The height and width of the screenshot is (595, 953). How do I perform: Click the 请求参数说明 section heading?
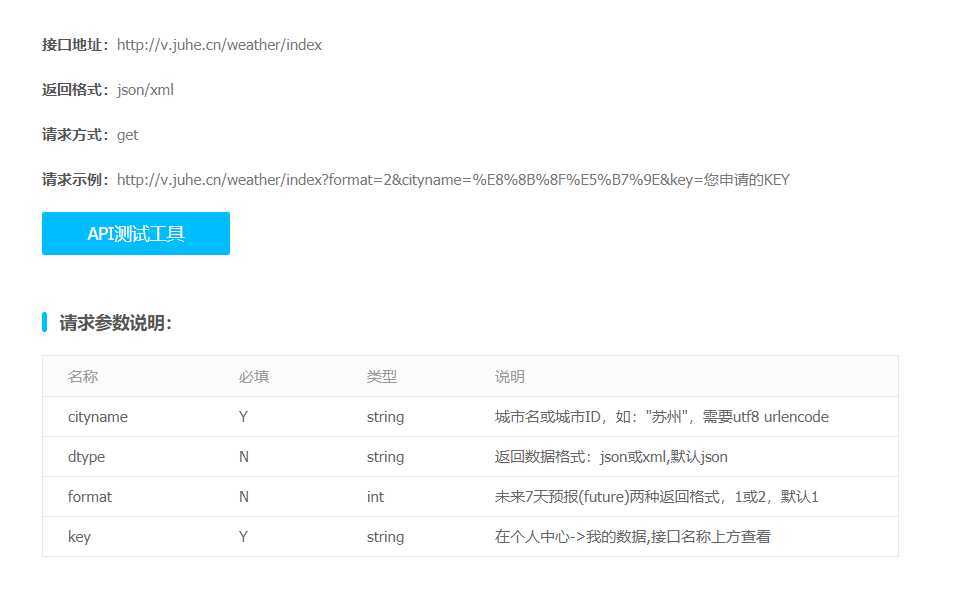tap(115, 323)
